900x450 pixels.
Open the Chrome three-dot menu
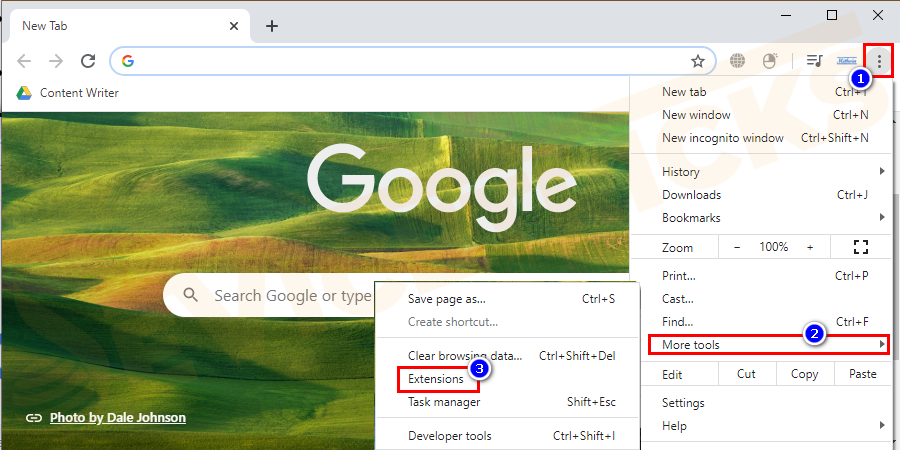(879, 60)
